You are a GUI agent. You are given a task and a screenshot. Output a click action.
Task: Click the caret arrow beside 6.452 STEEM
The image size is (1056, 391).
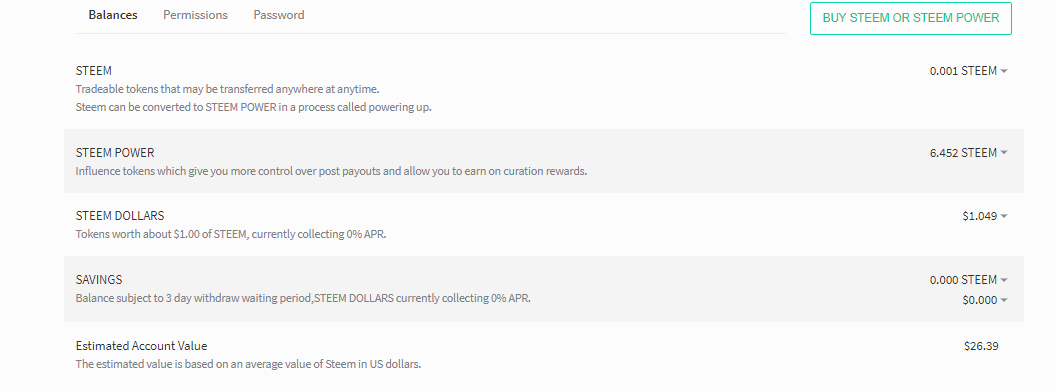click(1004, 153)
